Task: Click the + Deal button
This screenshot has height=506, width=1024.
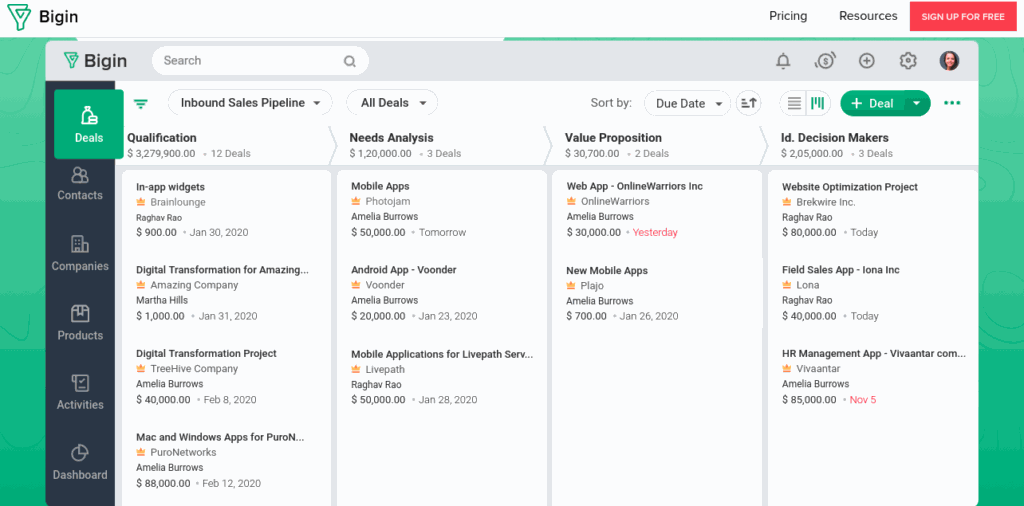Action: coord(872,103)
